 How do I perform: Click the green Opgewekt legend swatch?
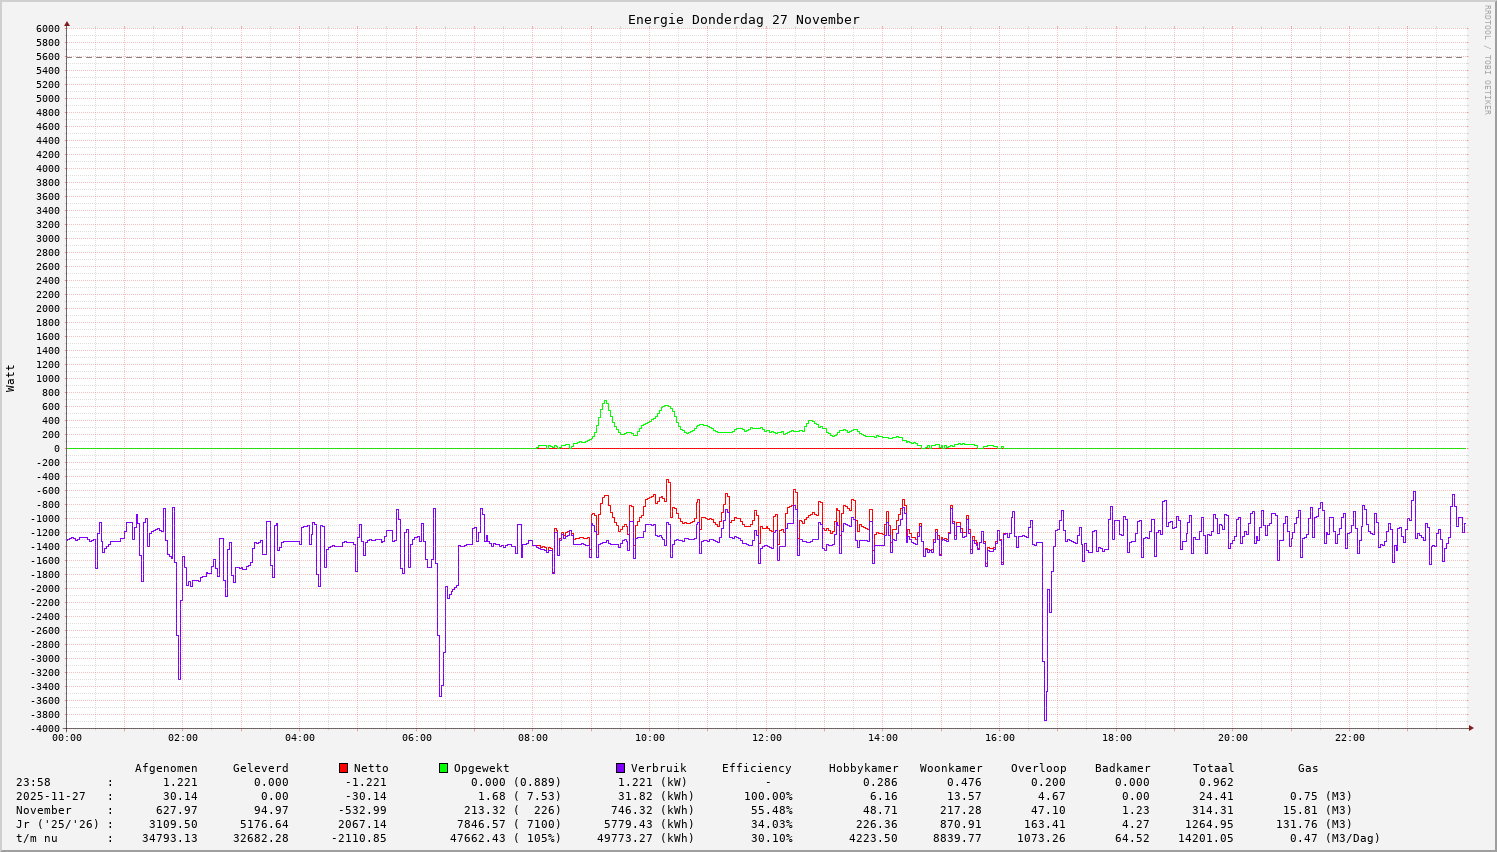[x=443, y=768]
